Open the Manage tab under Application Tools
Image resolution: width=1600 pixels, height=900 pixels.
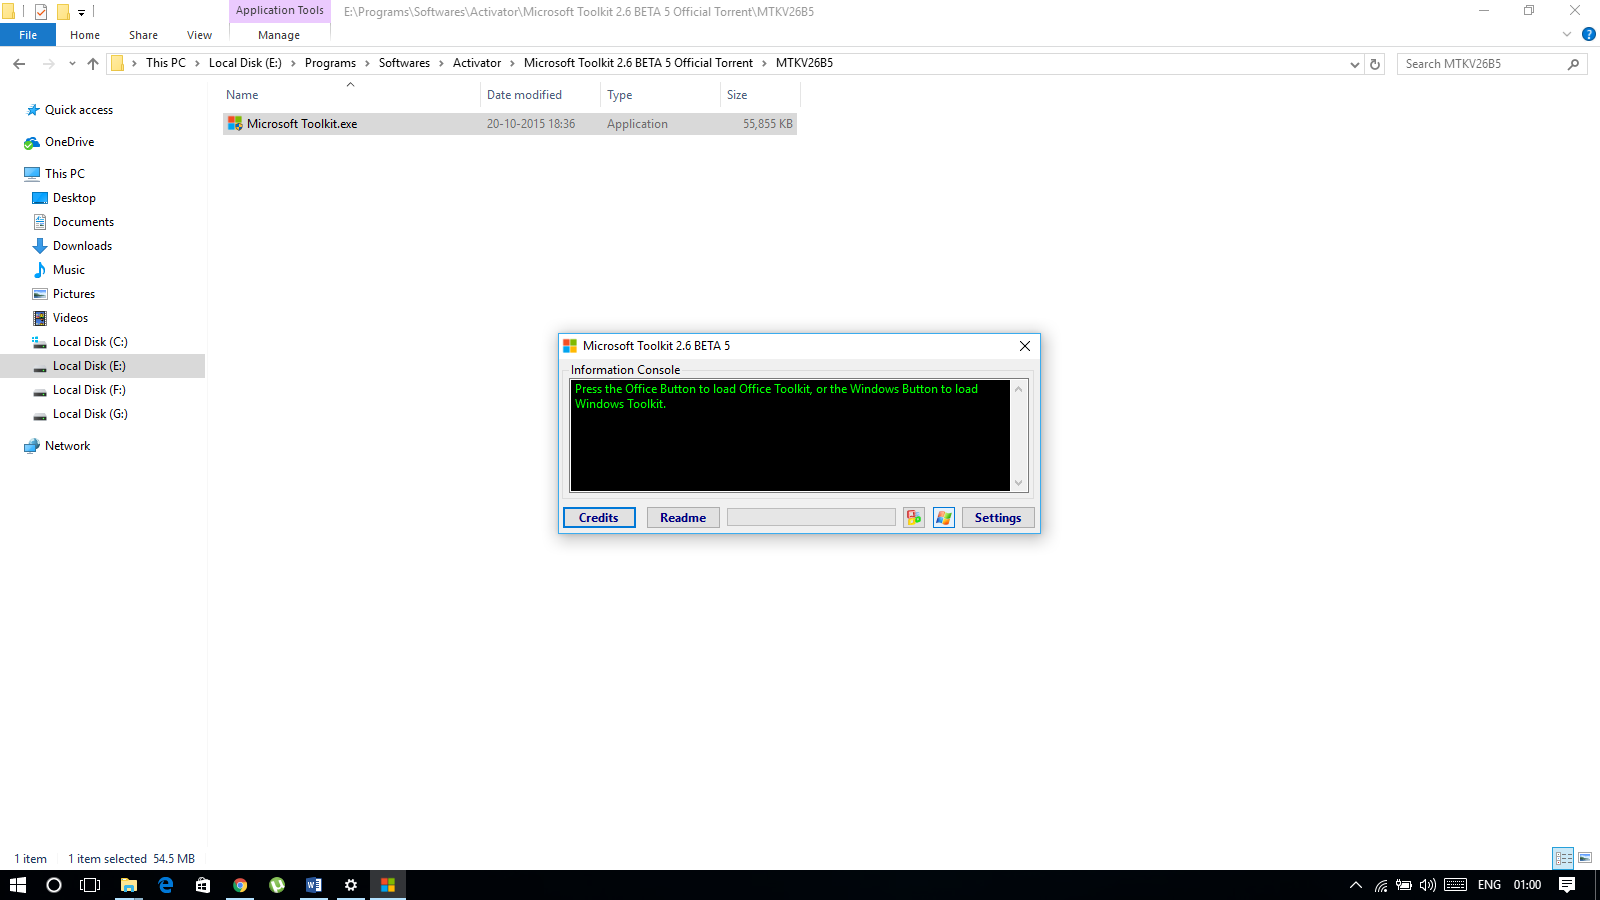pyautogui.click(x=278, y=34)
